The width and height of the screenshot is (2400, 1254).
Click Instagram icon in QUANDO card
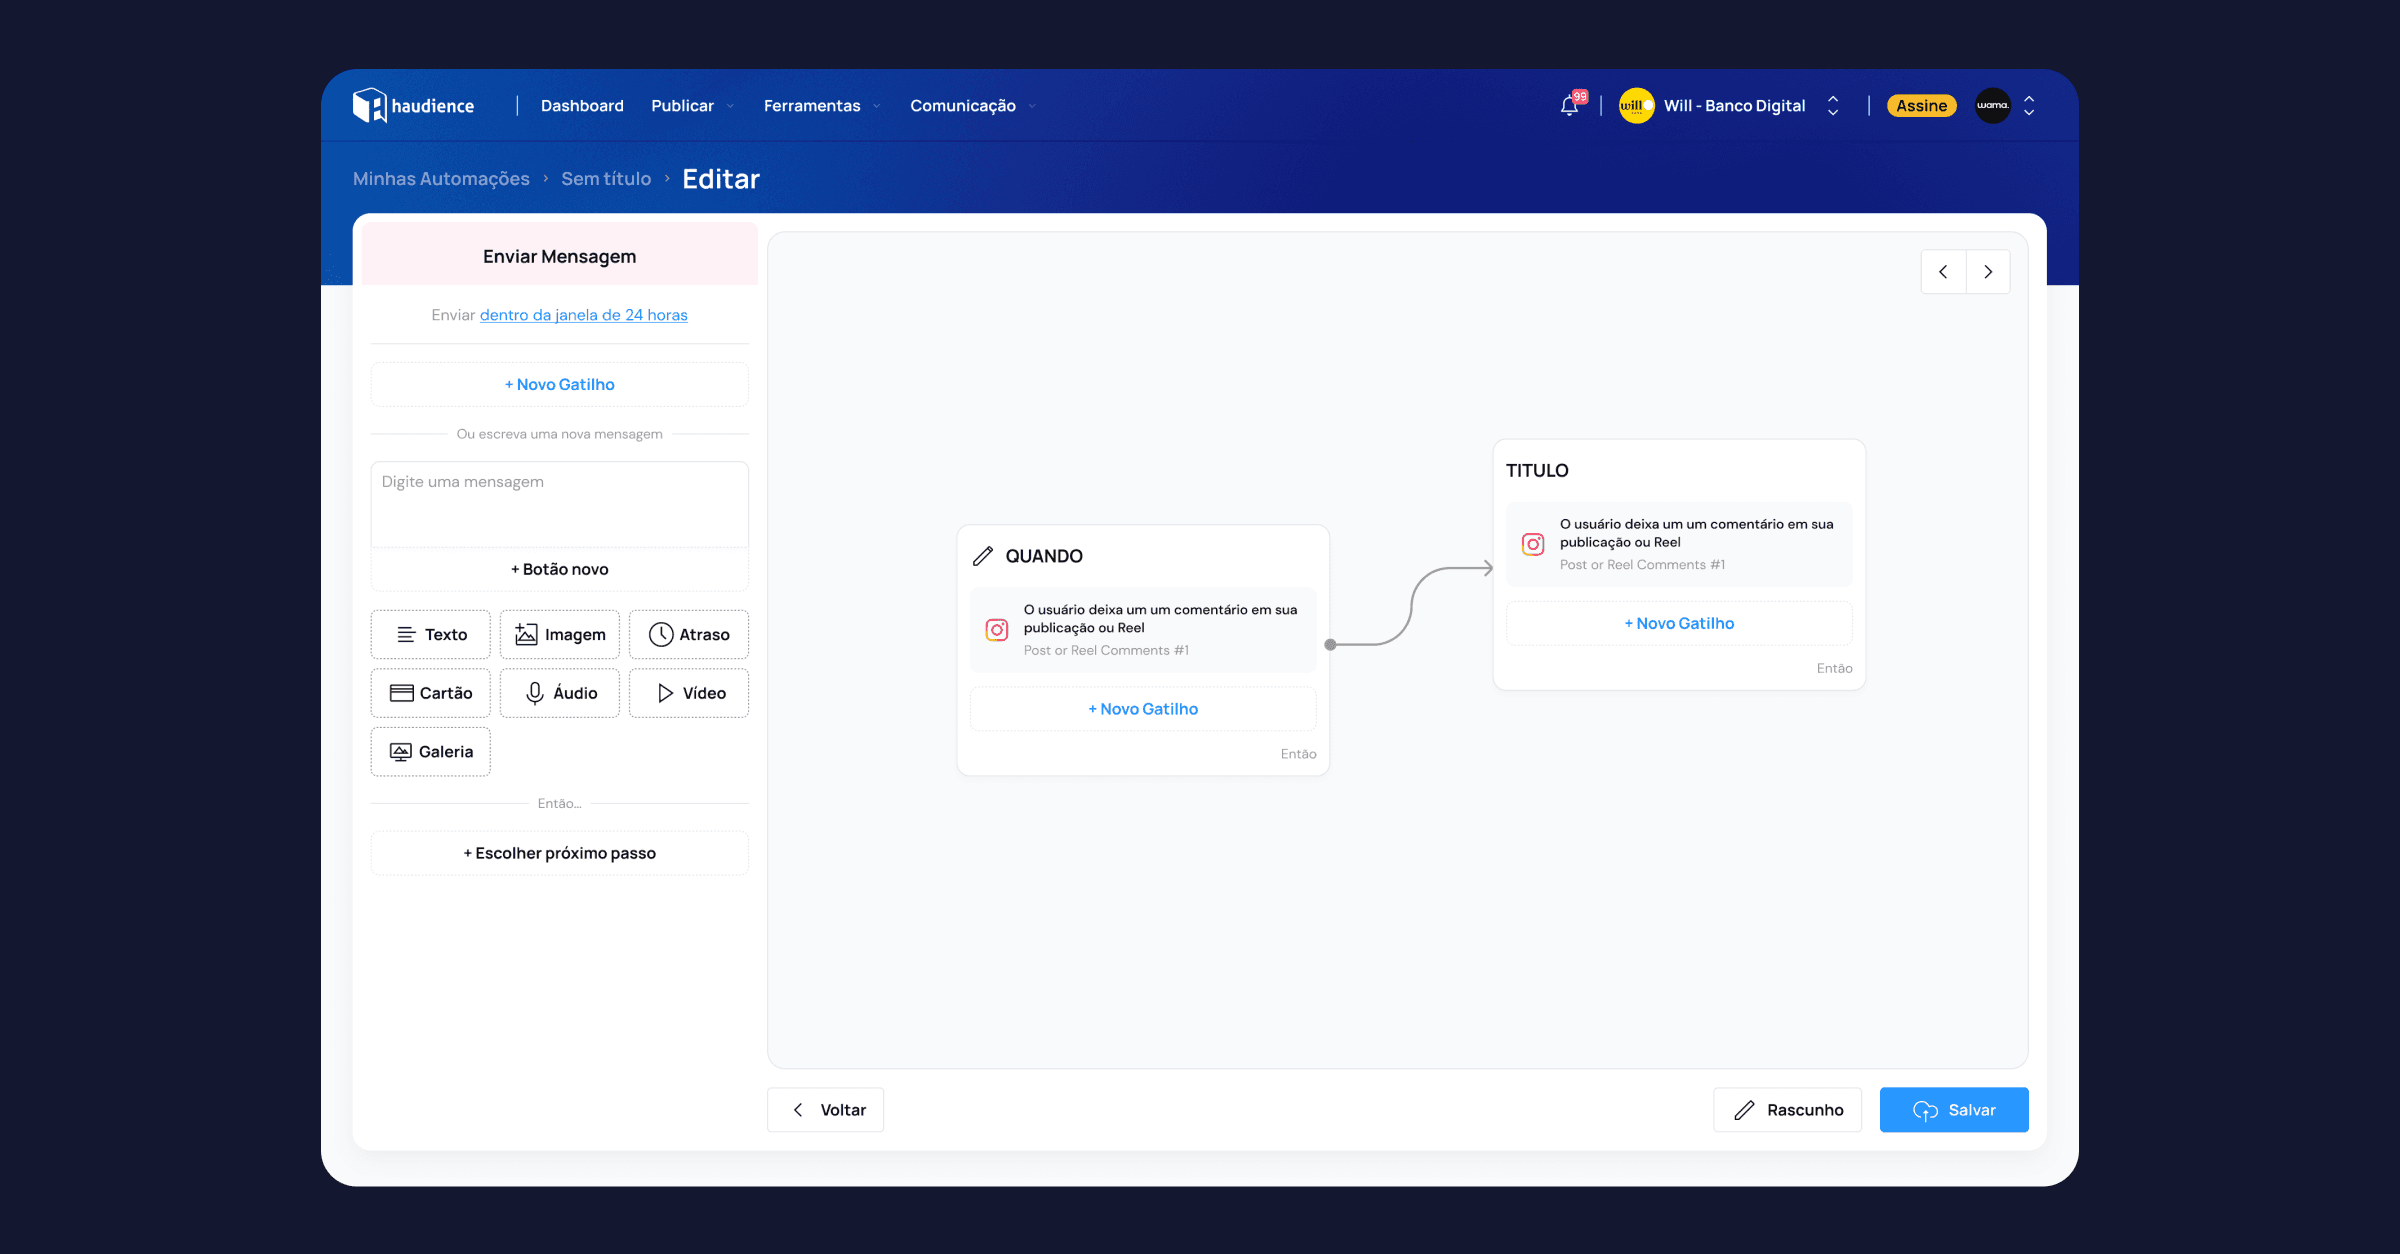click(997, 630)
